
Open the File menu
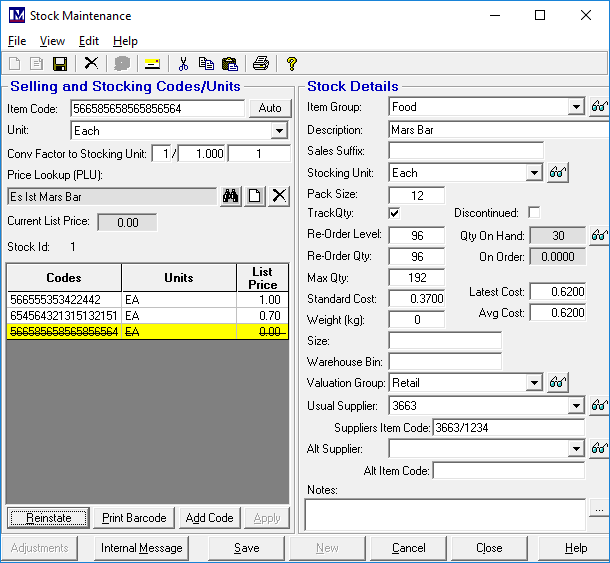pyautogui.click(x=17, y=41)
